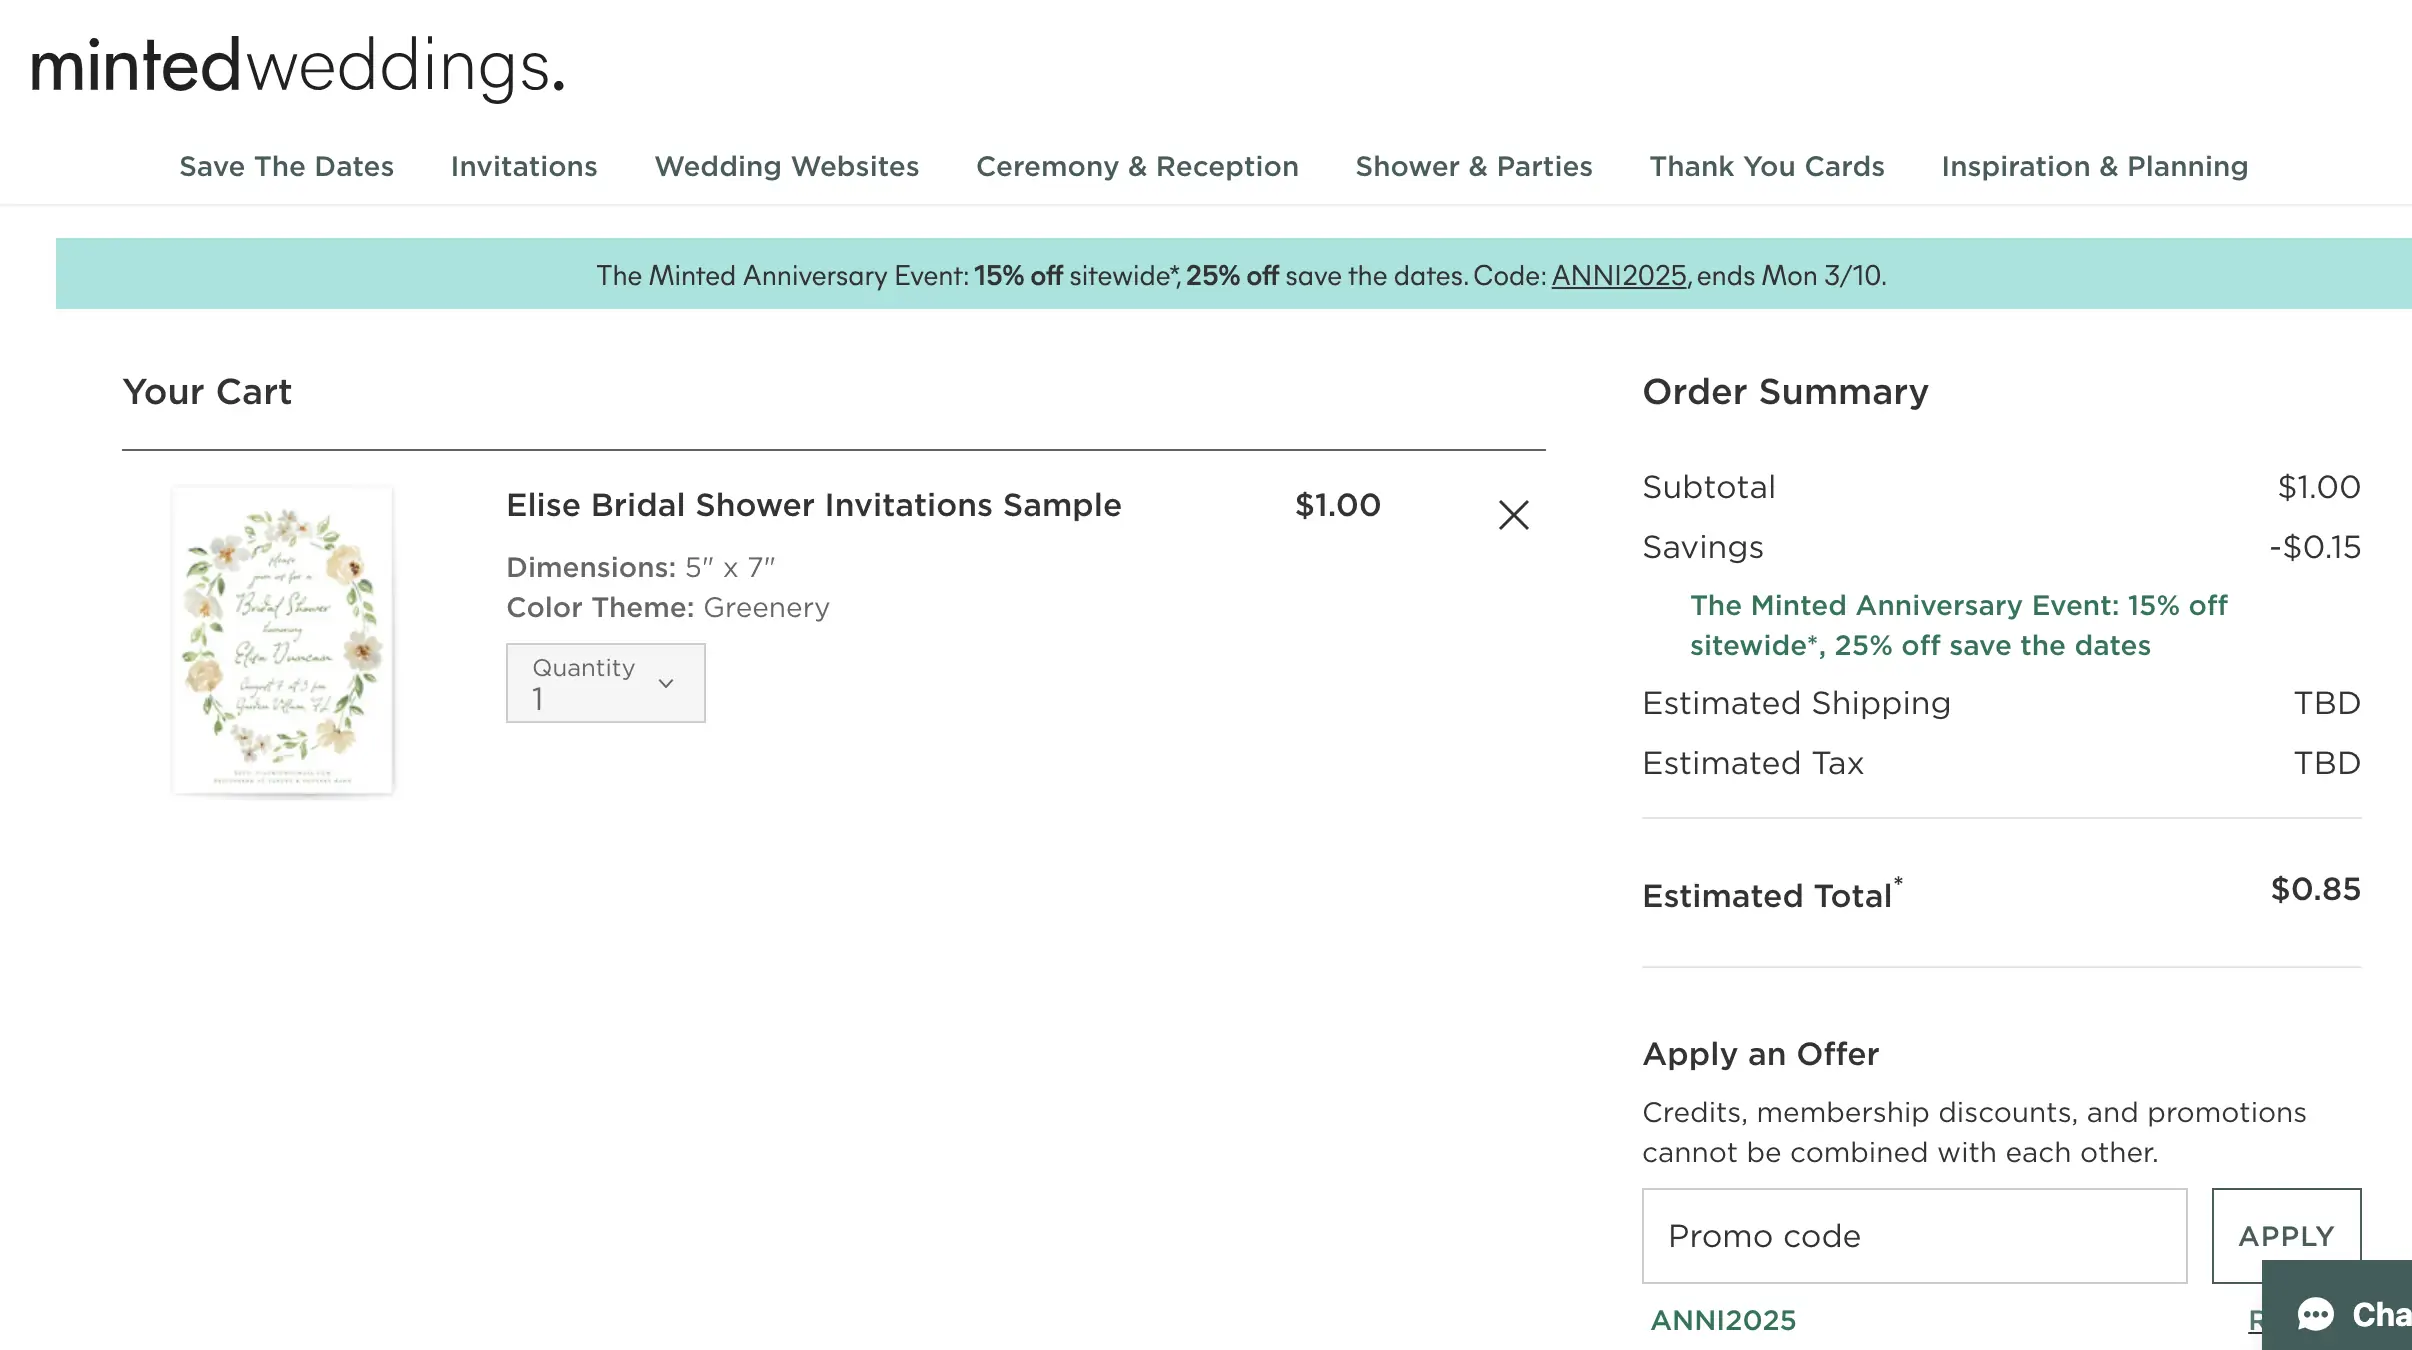The width and height of the screenshot is (2412, 1350).
Task: Remove Elise Bridal Shower item with X
Action: 1513,515
